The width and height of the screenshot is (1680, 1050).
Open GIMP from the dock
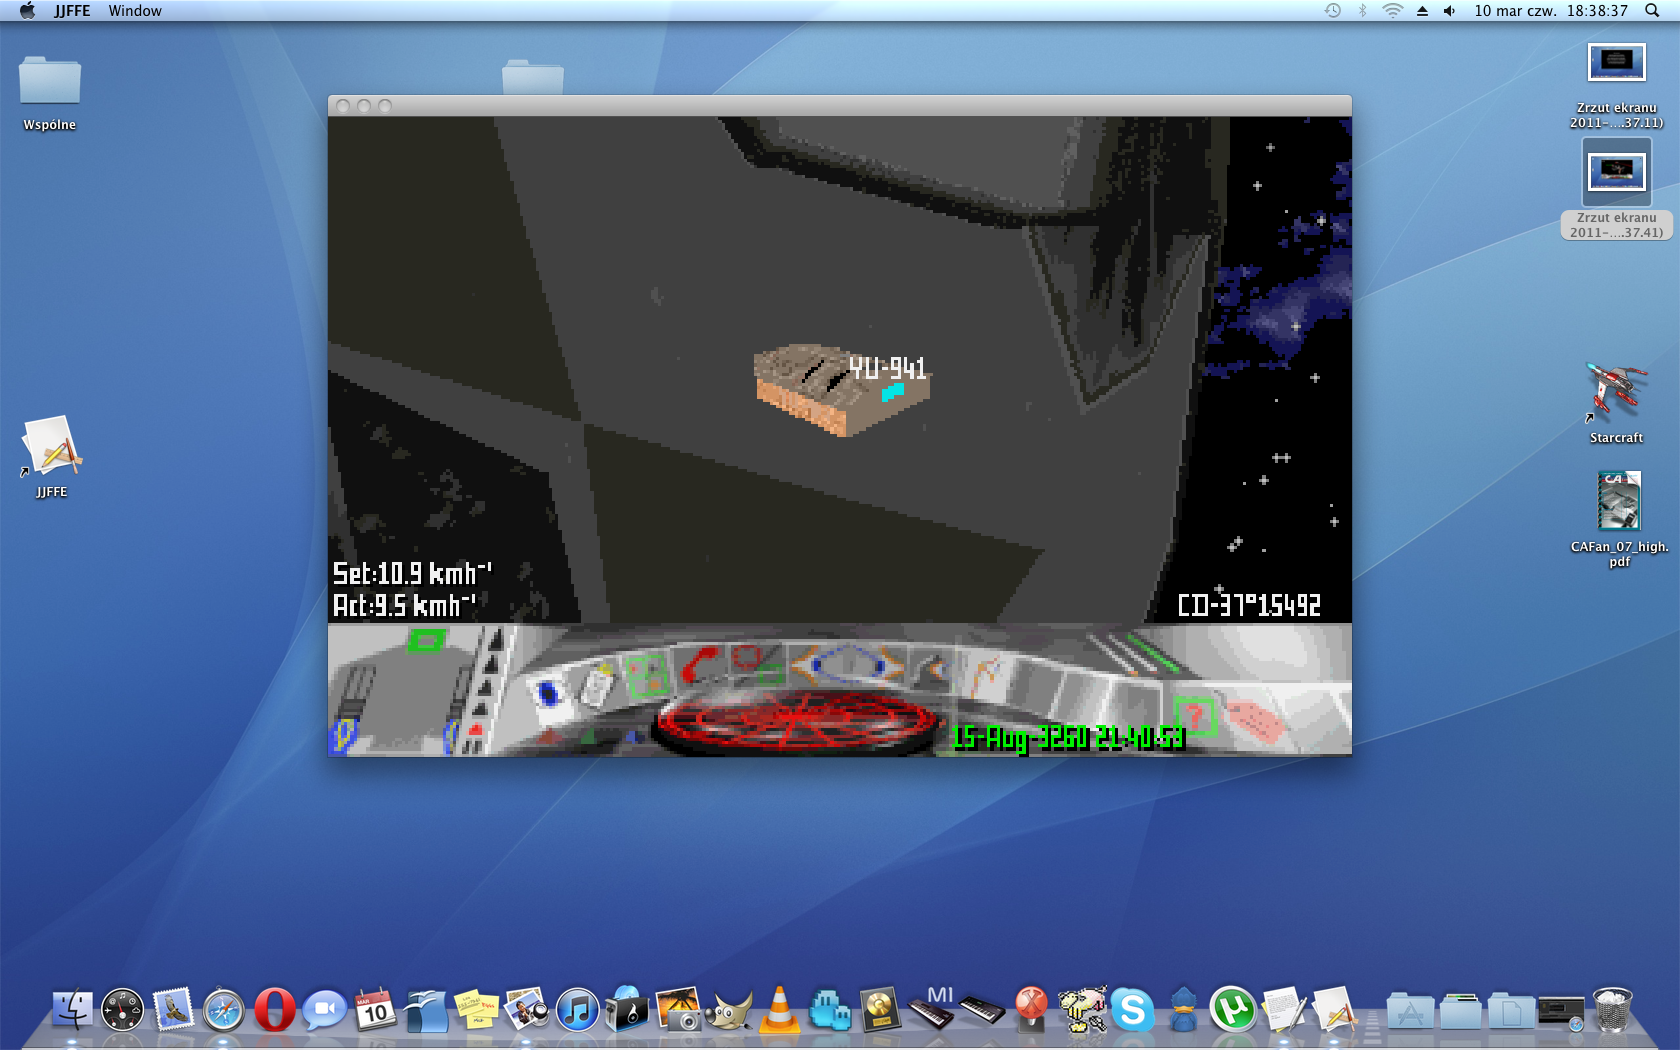pos(730,1010)
